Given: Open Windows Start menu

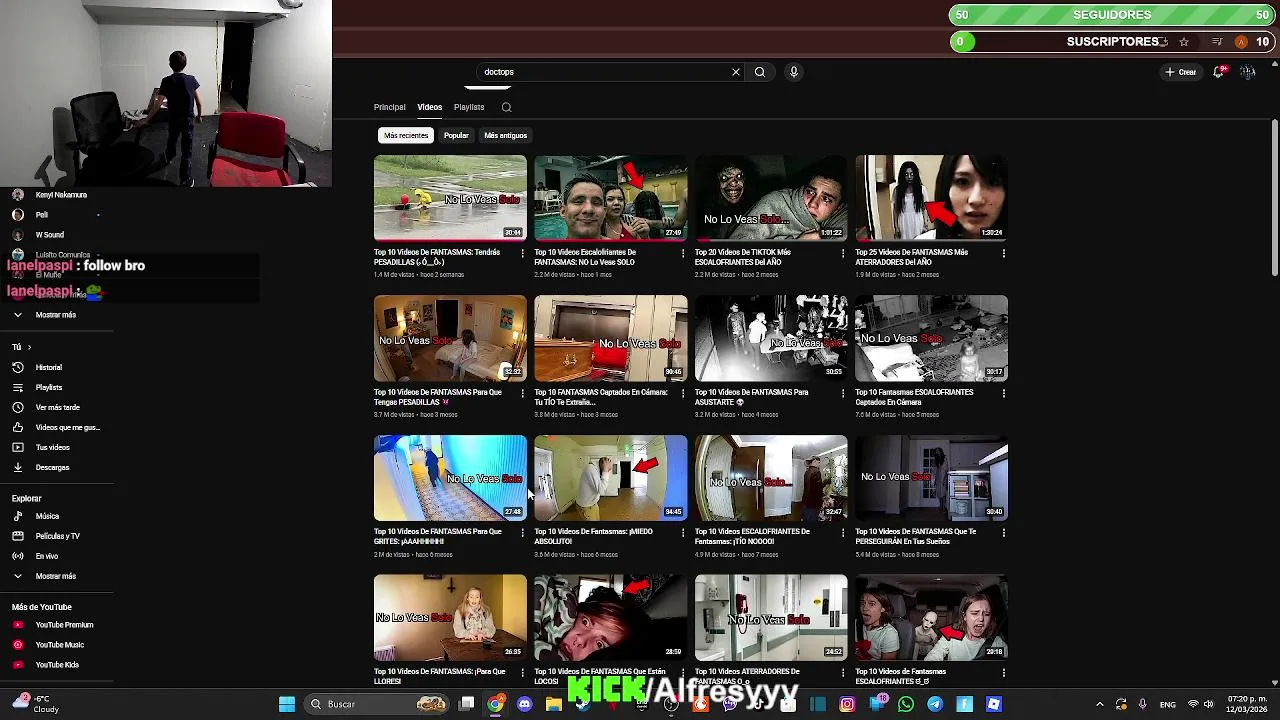Looking at the screenshot, I should pyautogui.click(x=287, y=704).
